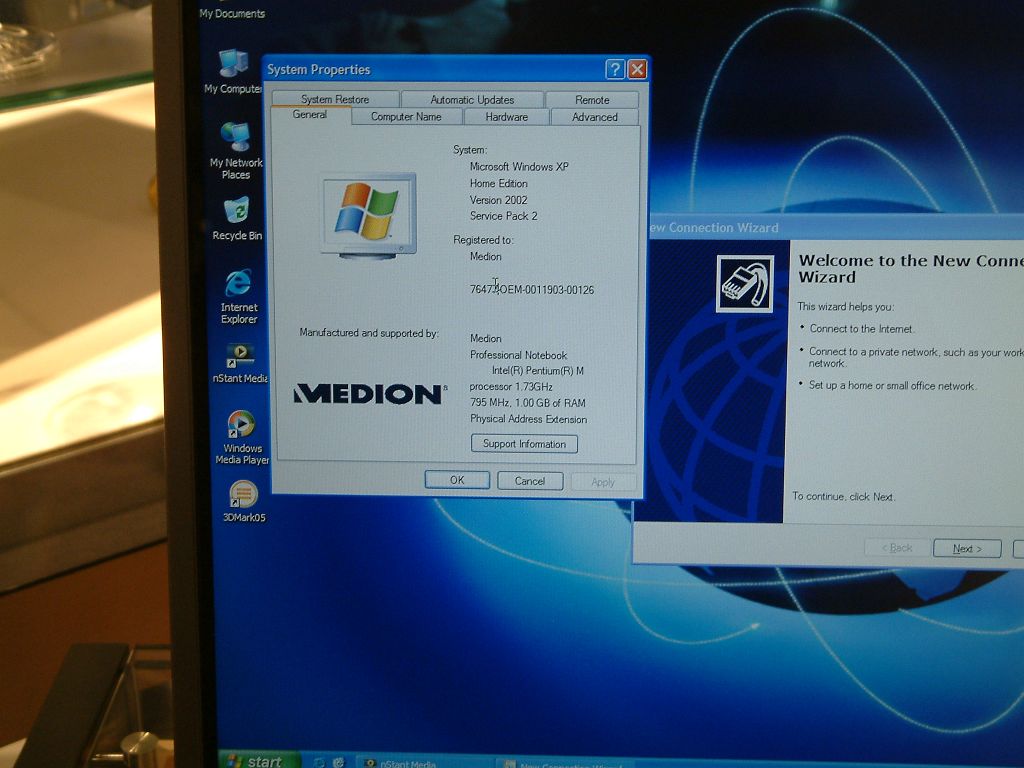Cancel the System Properties dialog

tap(530, 481)
